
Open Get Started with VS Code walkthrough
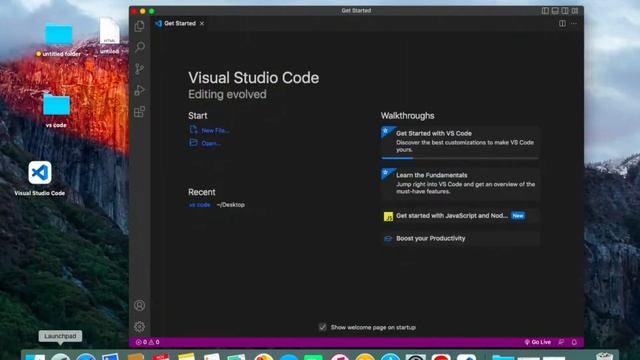(460, 142)
